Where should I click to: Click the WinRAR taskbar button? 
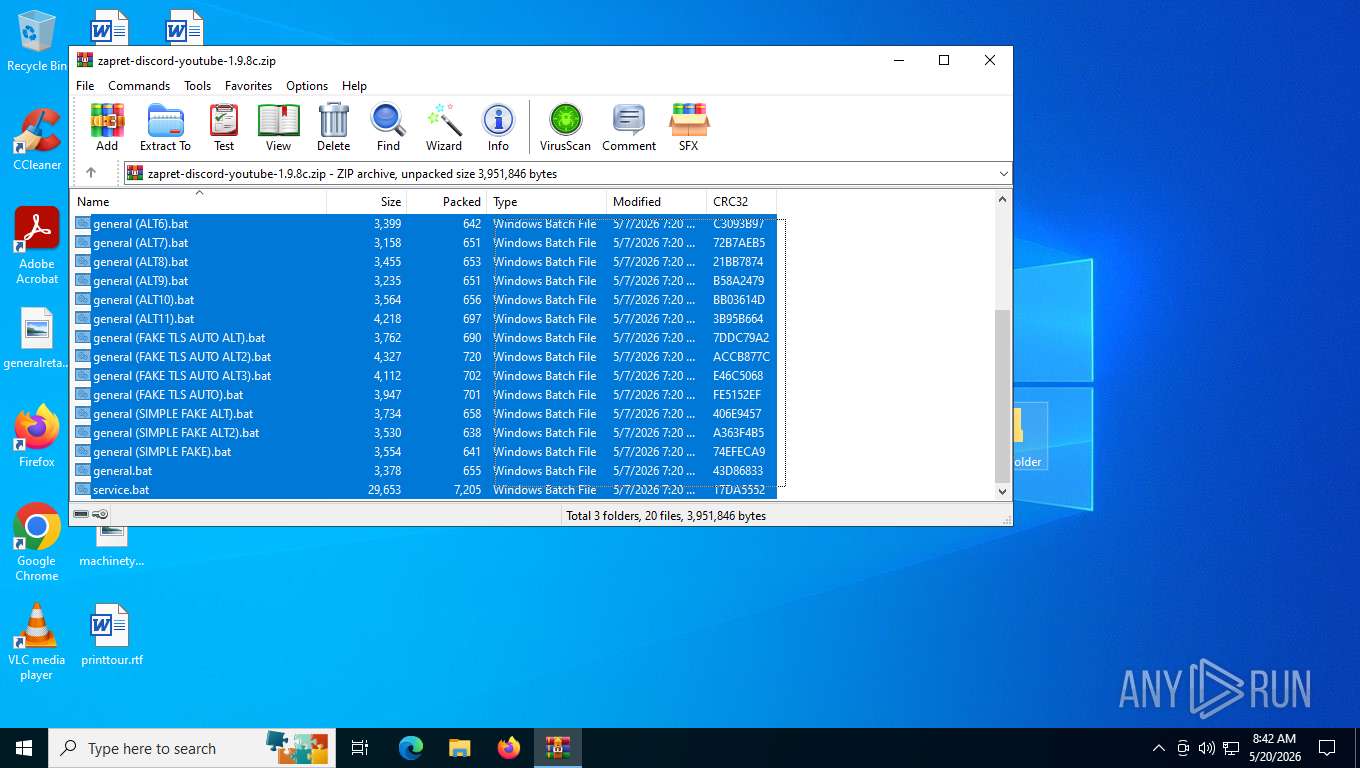pos(558,748)
